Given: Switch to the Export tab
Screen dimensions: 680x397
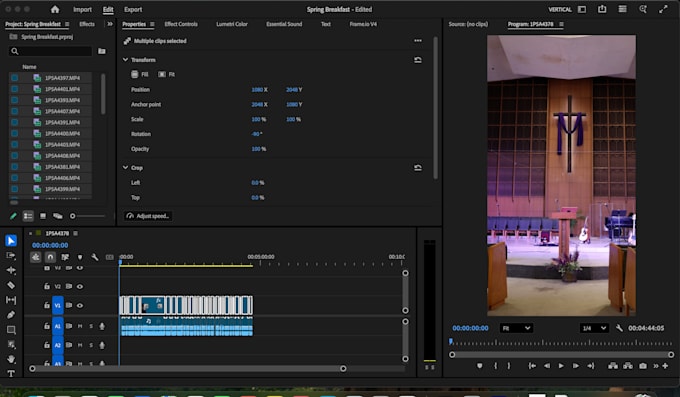Looking at the screenshot, I should pos(133,10).
